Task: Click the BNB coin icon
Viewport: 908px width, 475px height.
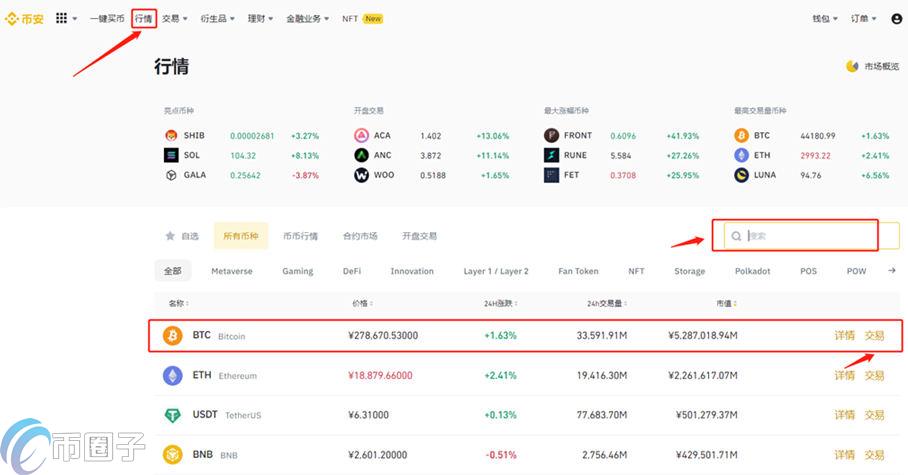Action: pyautogui.click(x=173, y=454)
